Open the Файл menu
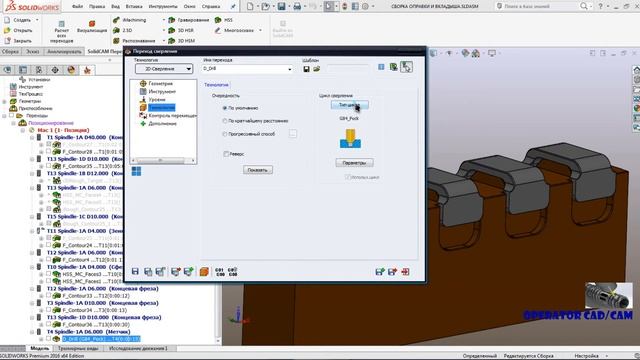This screenshot has width=640, height=360. point(78,7)
